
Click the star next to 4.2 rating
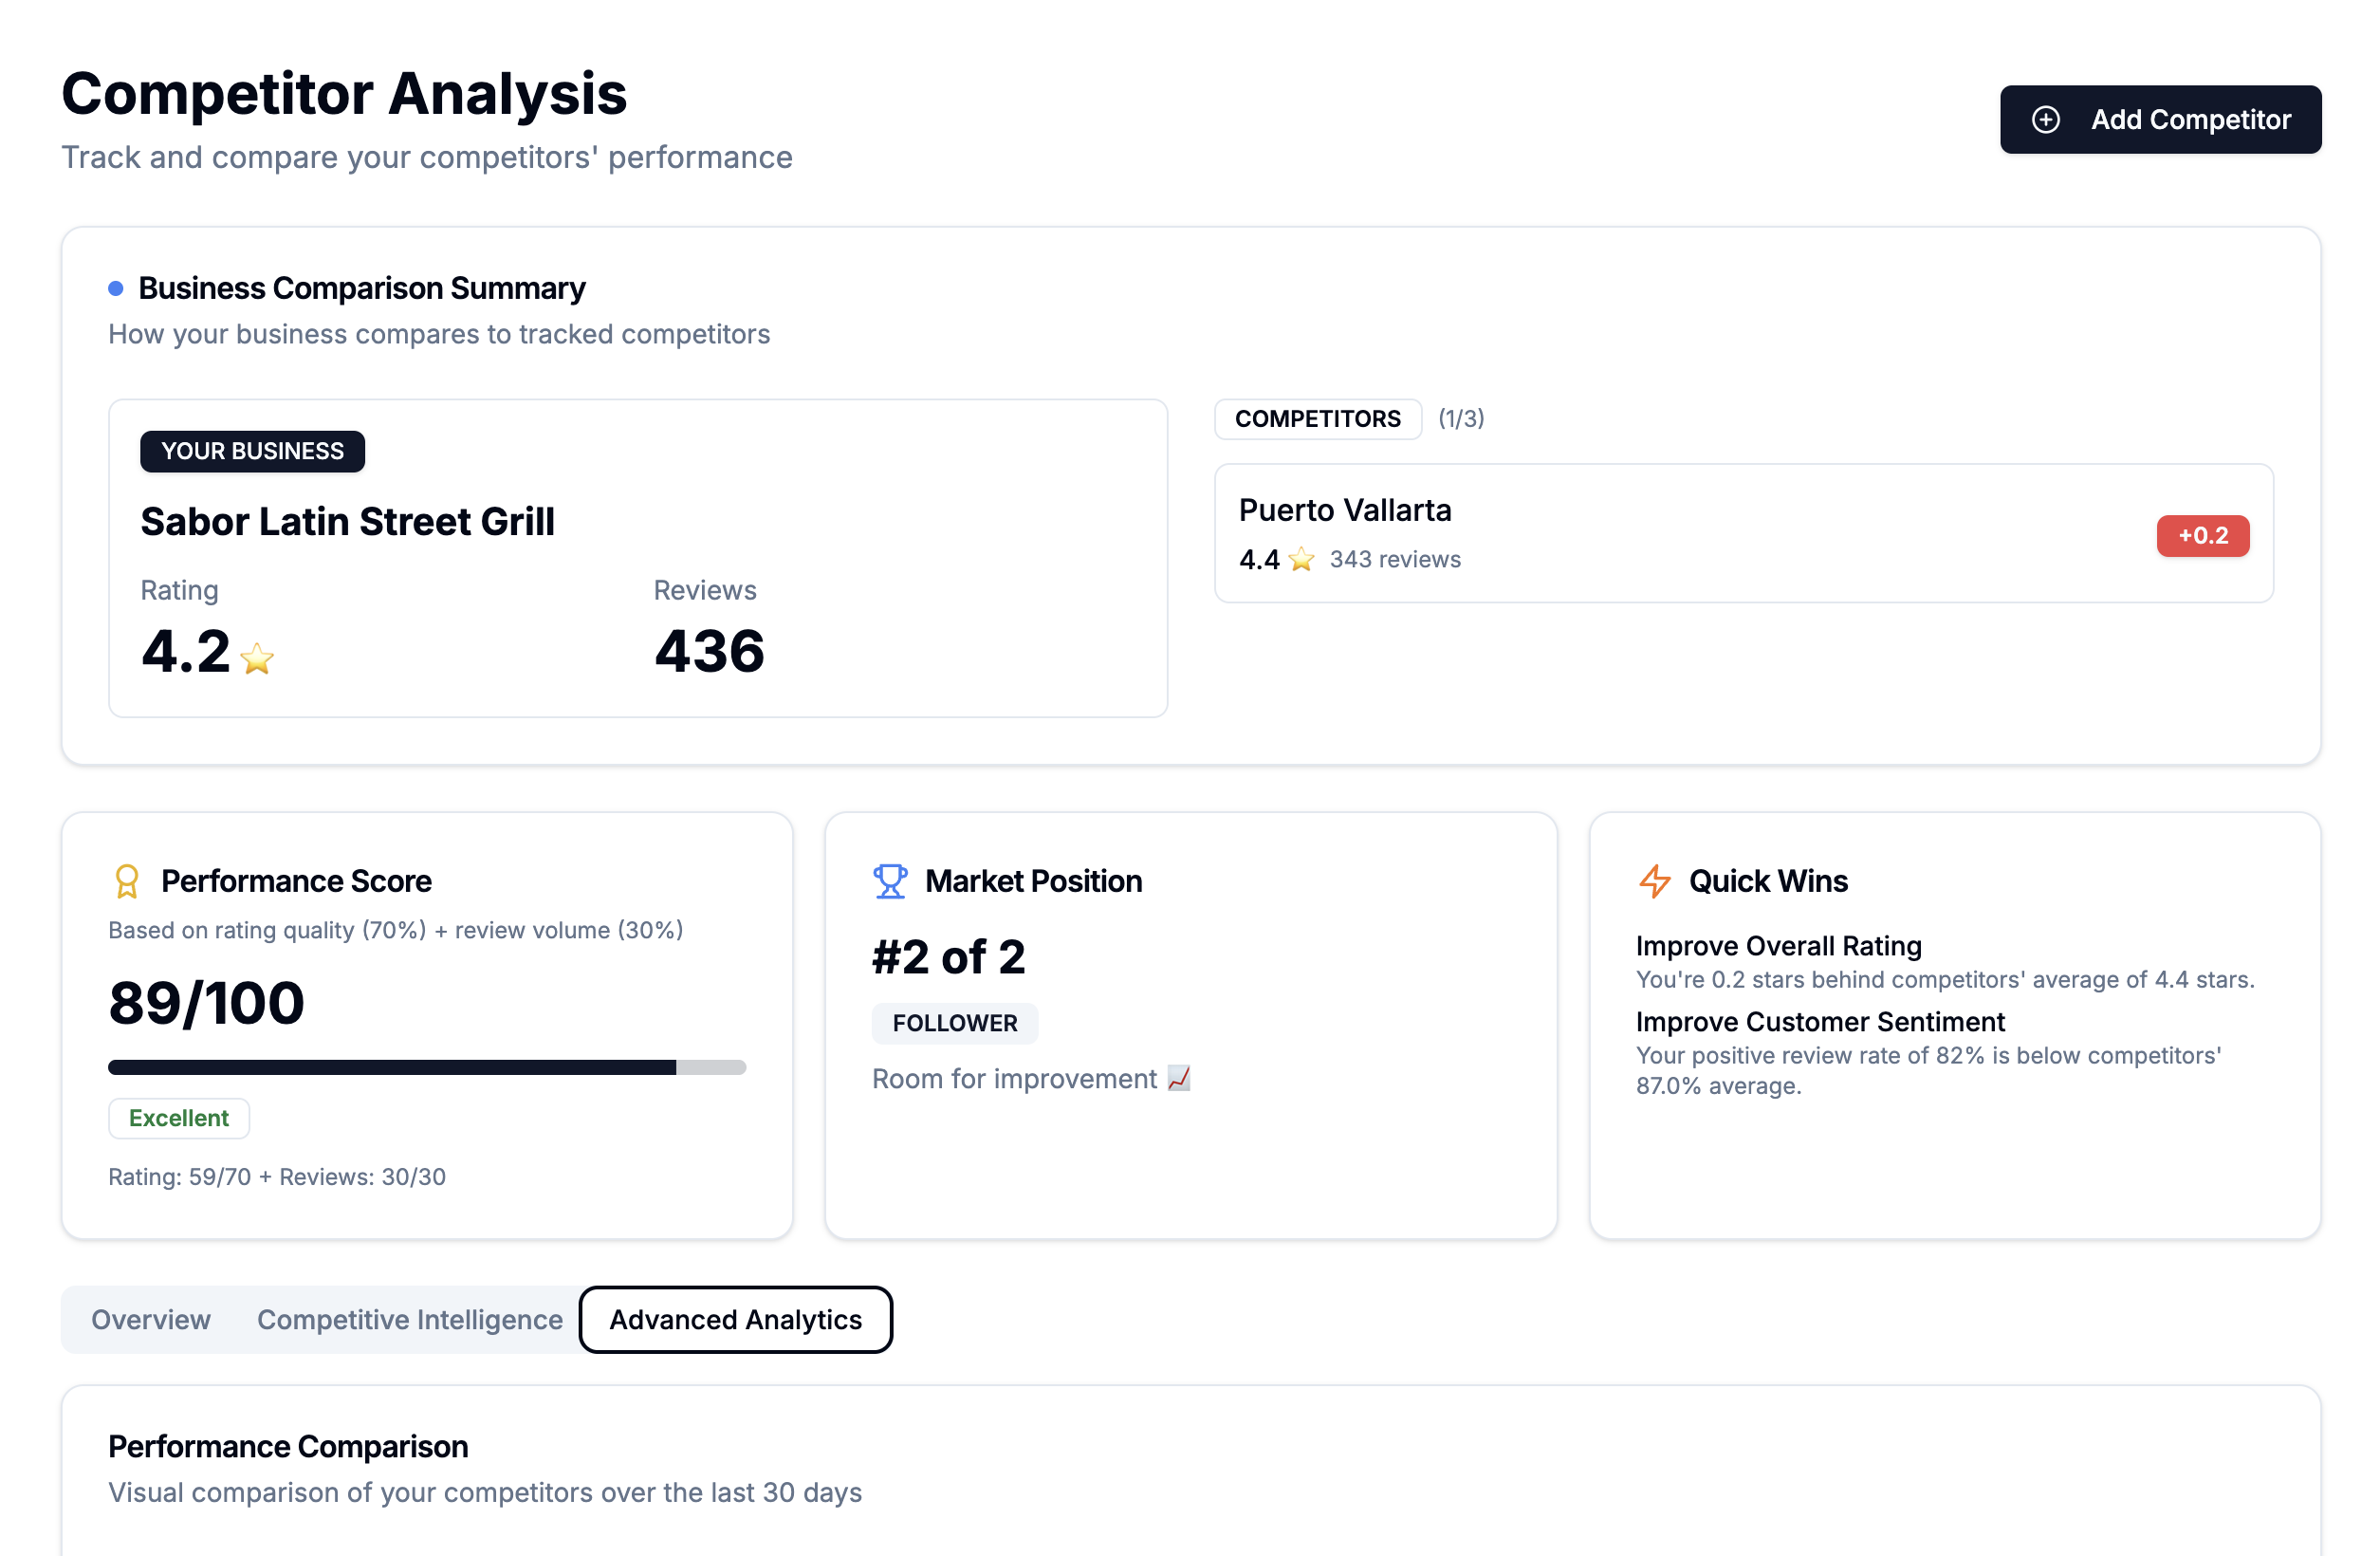(257, 658)
